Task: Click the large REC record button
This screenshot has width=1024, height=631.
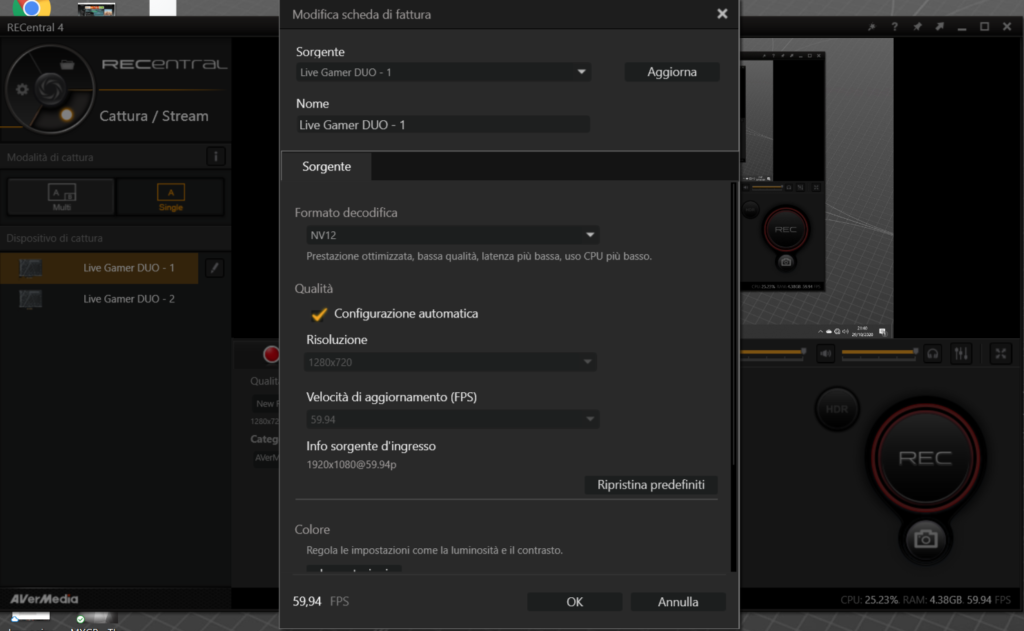Action: pos(925,458)
